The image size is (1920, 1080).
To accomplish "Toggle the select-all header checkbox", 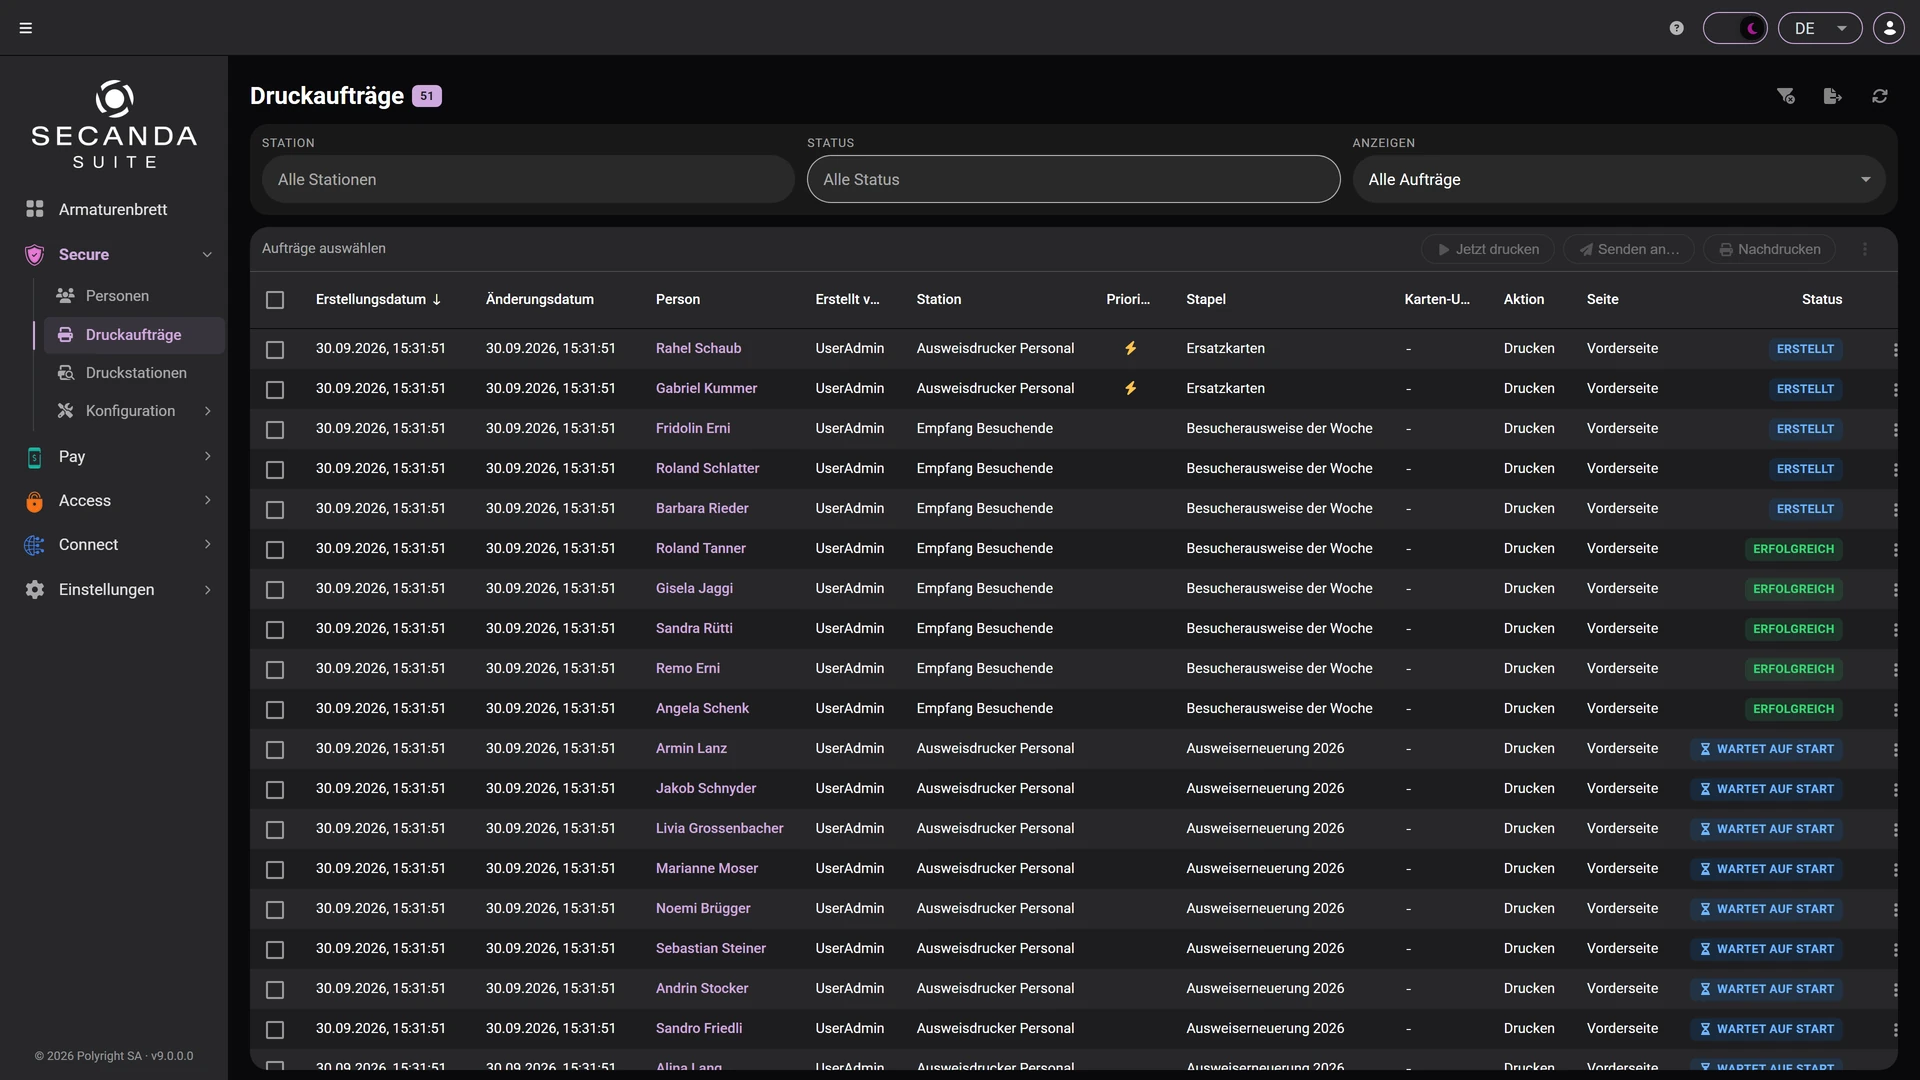I will point(275,300).
